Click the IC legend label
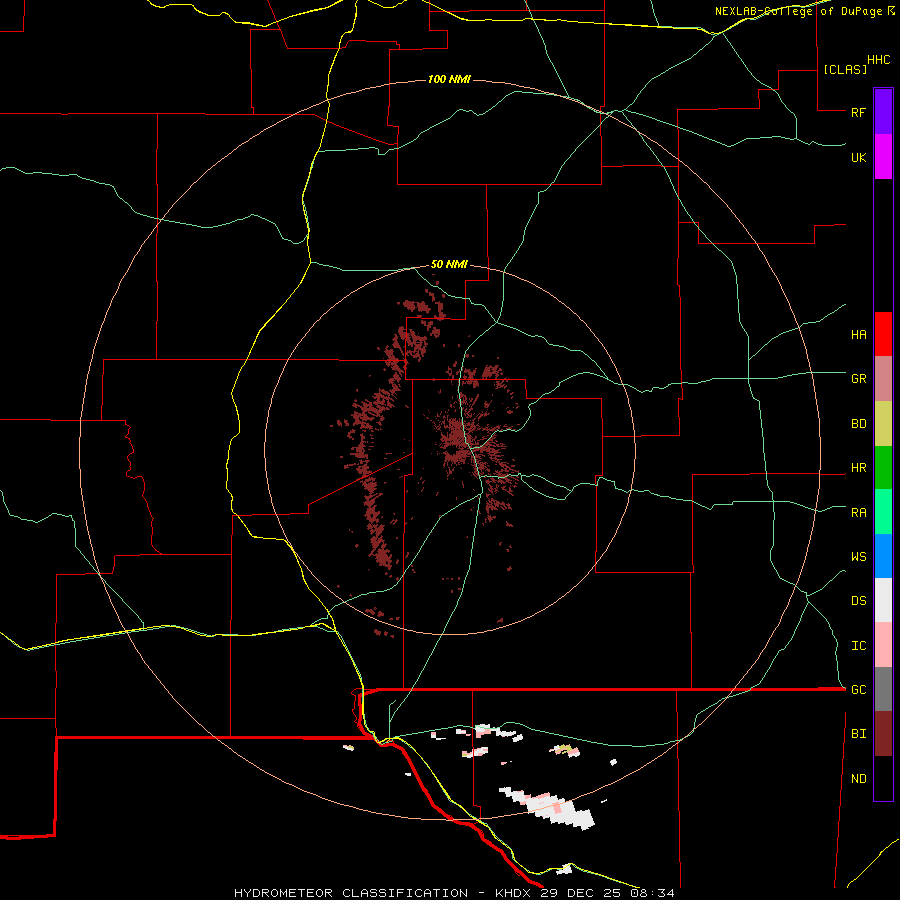The width and height of the screenshot is (900, 900). click(858, 646)
